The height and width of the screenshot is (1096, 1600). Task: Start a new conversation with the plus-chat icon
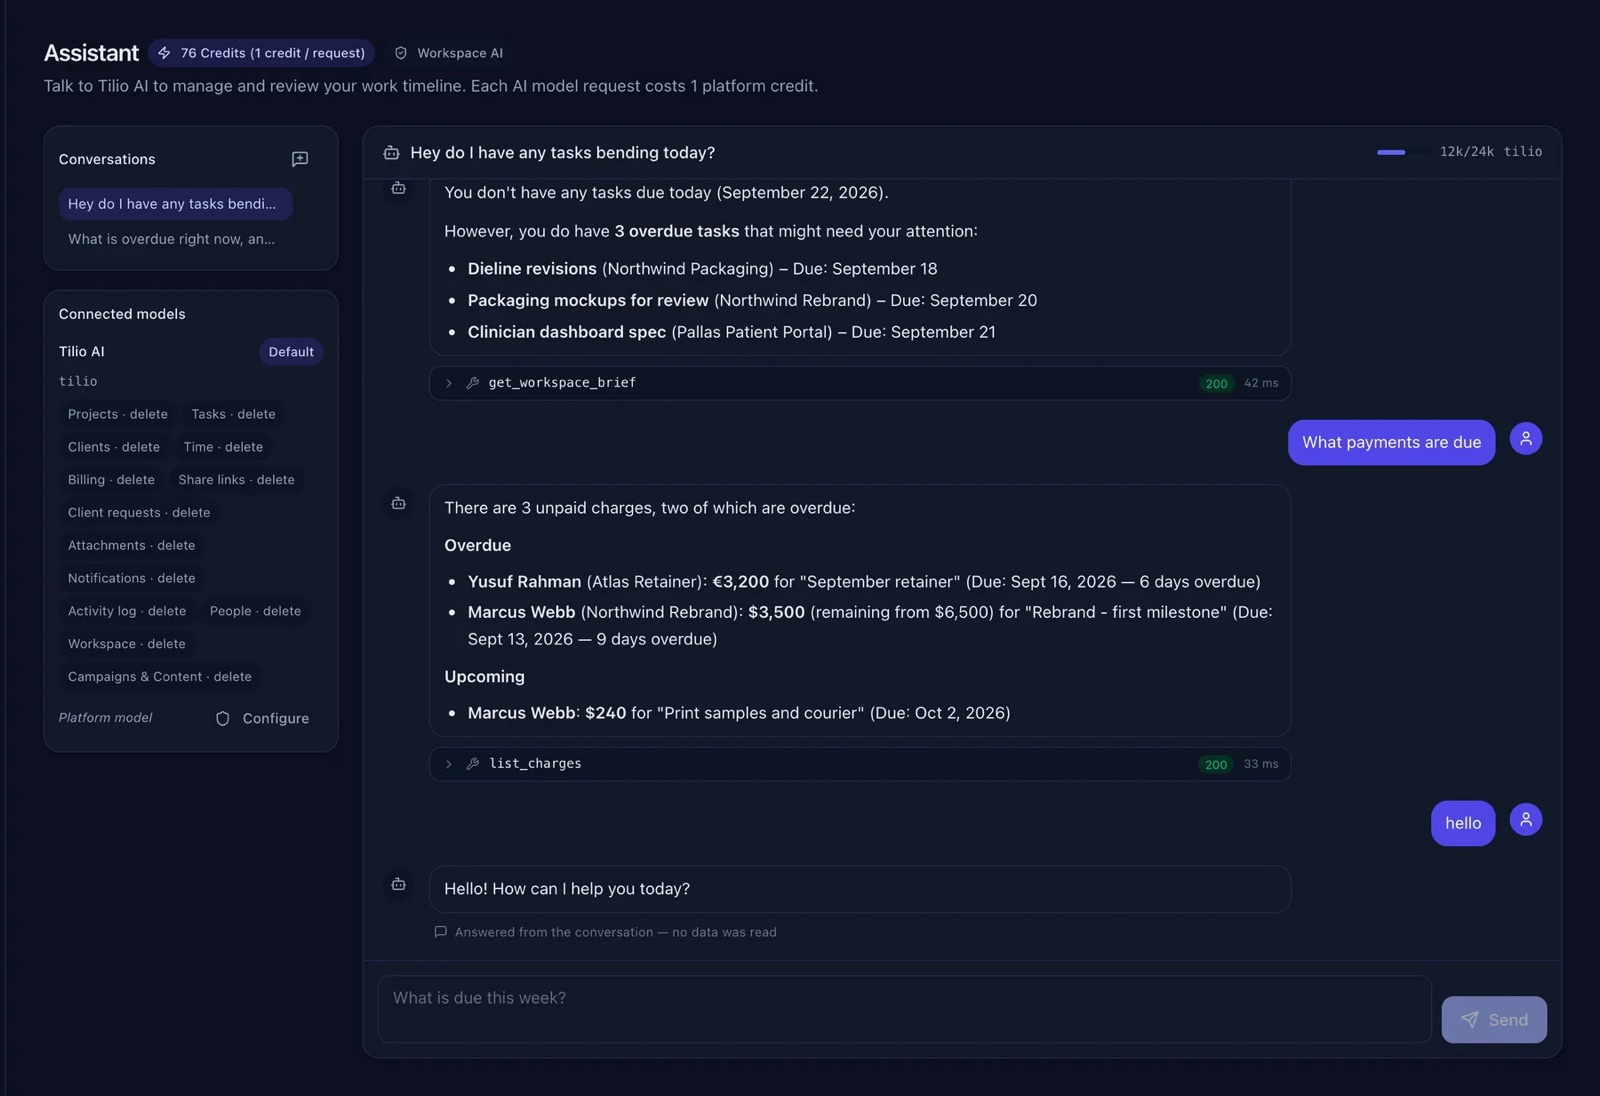[299, 159]
